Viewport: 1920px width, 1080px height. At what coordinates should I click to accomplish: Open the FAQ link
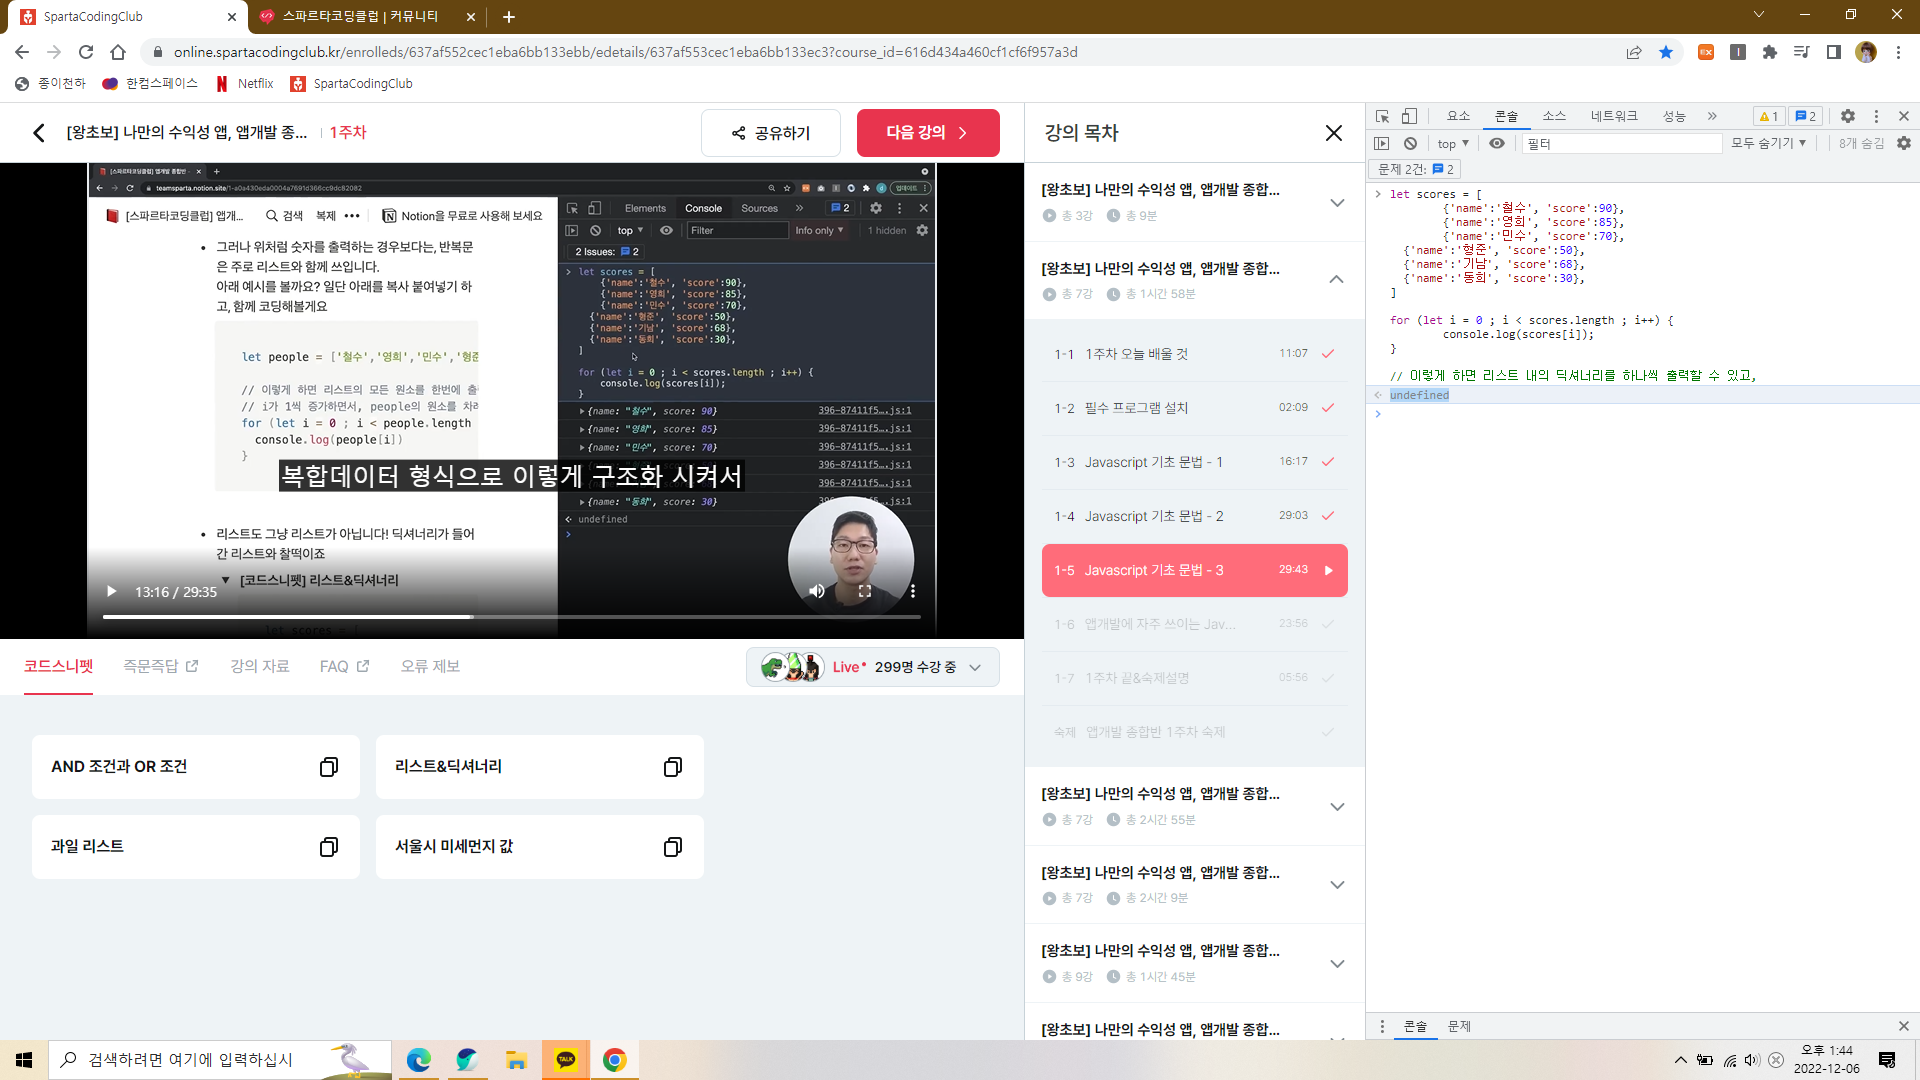click(x=344, y=666)
